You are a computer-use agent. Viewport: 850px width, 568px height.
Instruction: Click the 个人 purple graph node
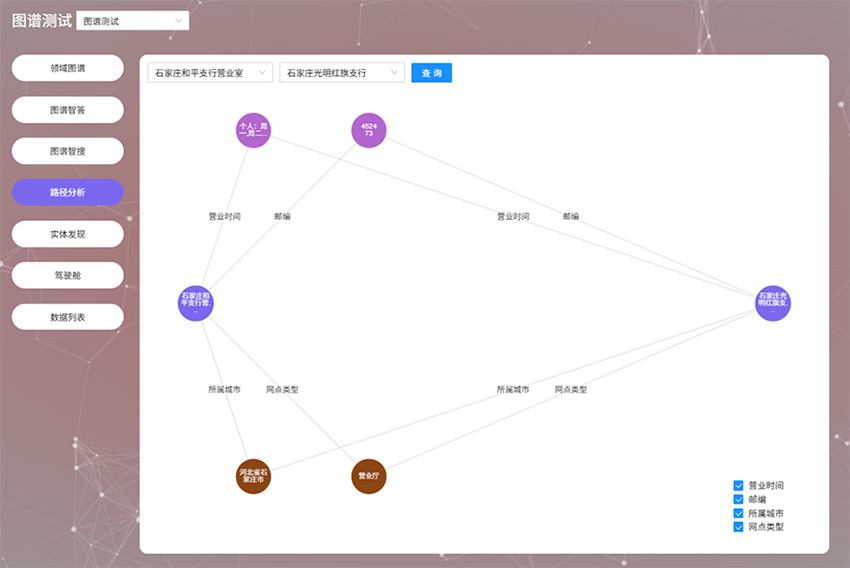point(253,130)
